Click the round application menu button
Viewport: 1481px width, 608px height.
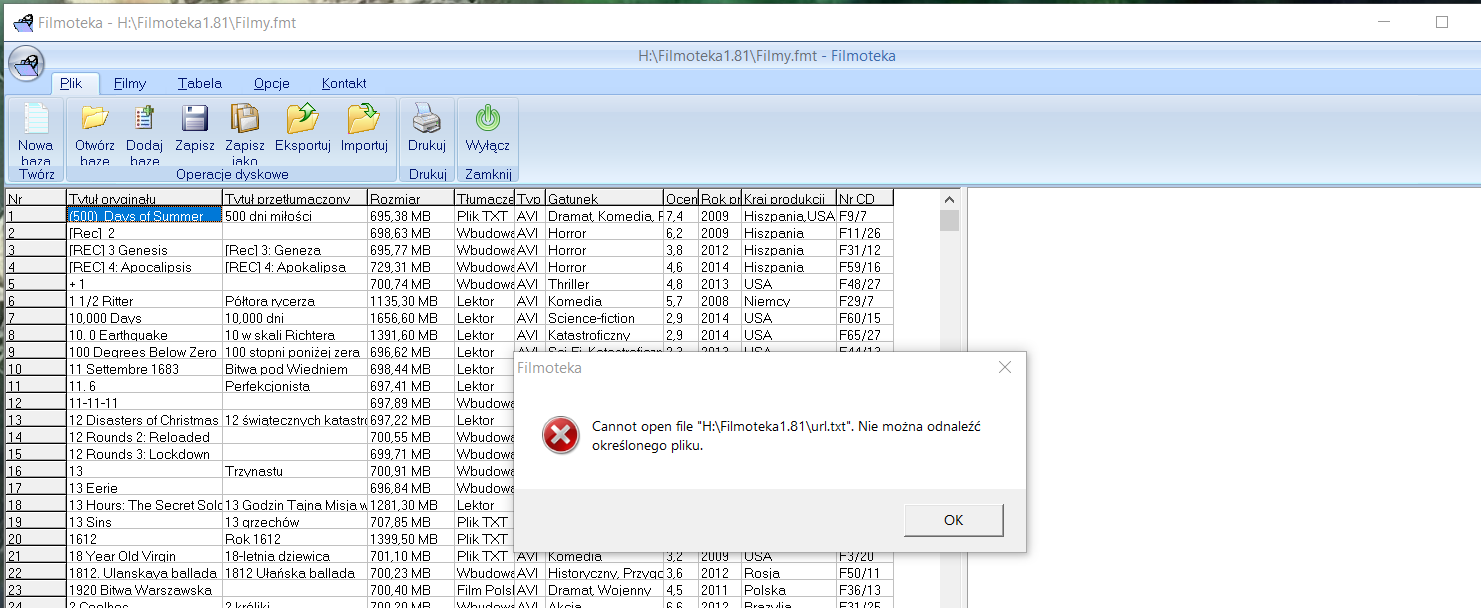click(x=26, y=66)
